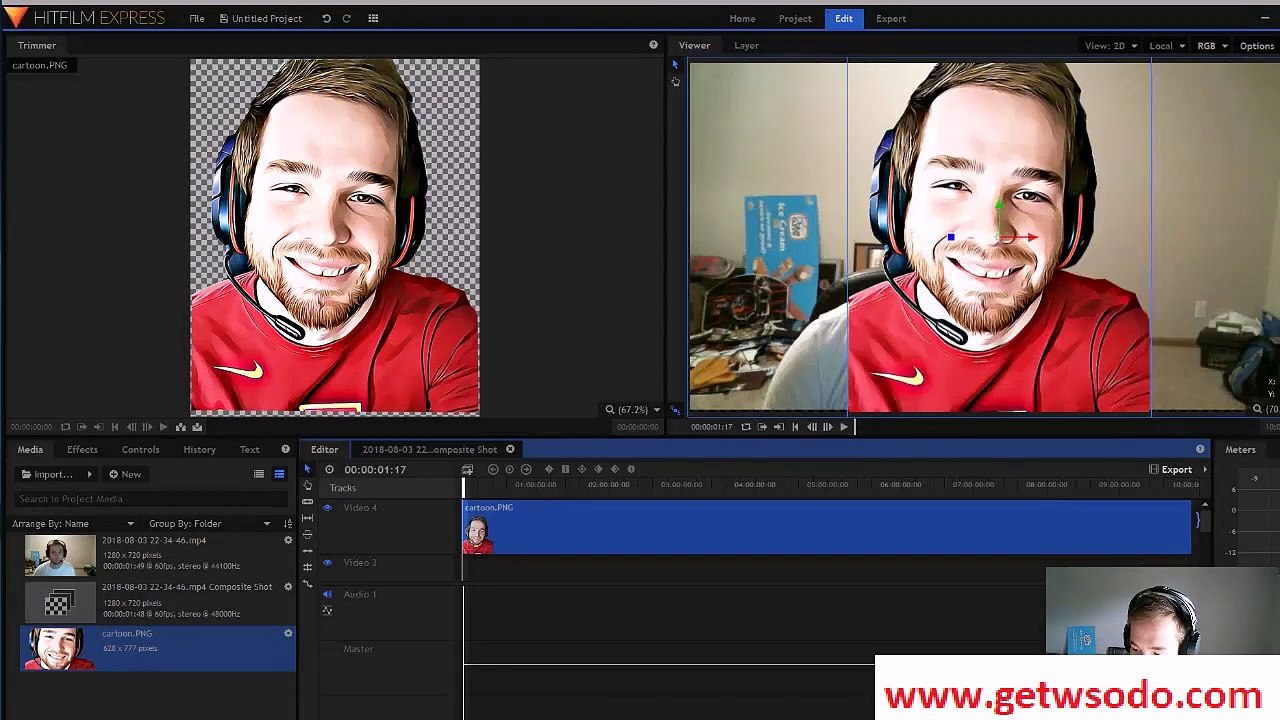Go to previous keyframe in timeline
Image resolution: width=1280 pixels, height=720 pixels.
click(493, 469)
